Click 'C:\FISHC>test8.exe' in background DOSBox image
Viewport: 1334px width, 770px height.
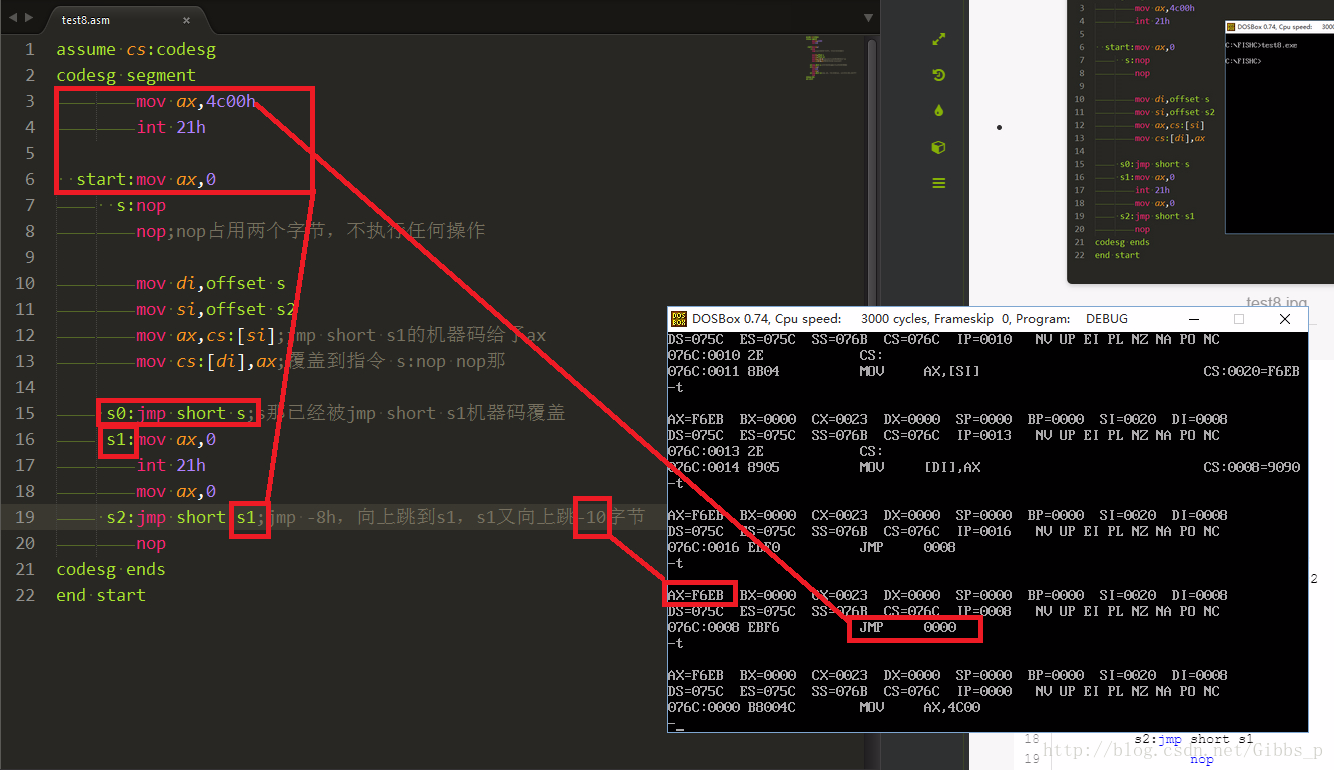(x=1261, y=46)
